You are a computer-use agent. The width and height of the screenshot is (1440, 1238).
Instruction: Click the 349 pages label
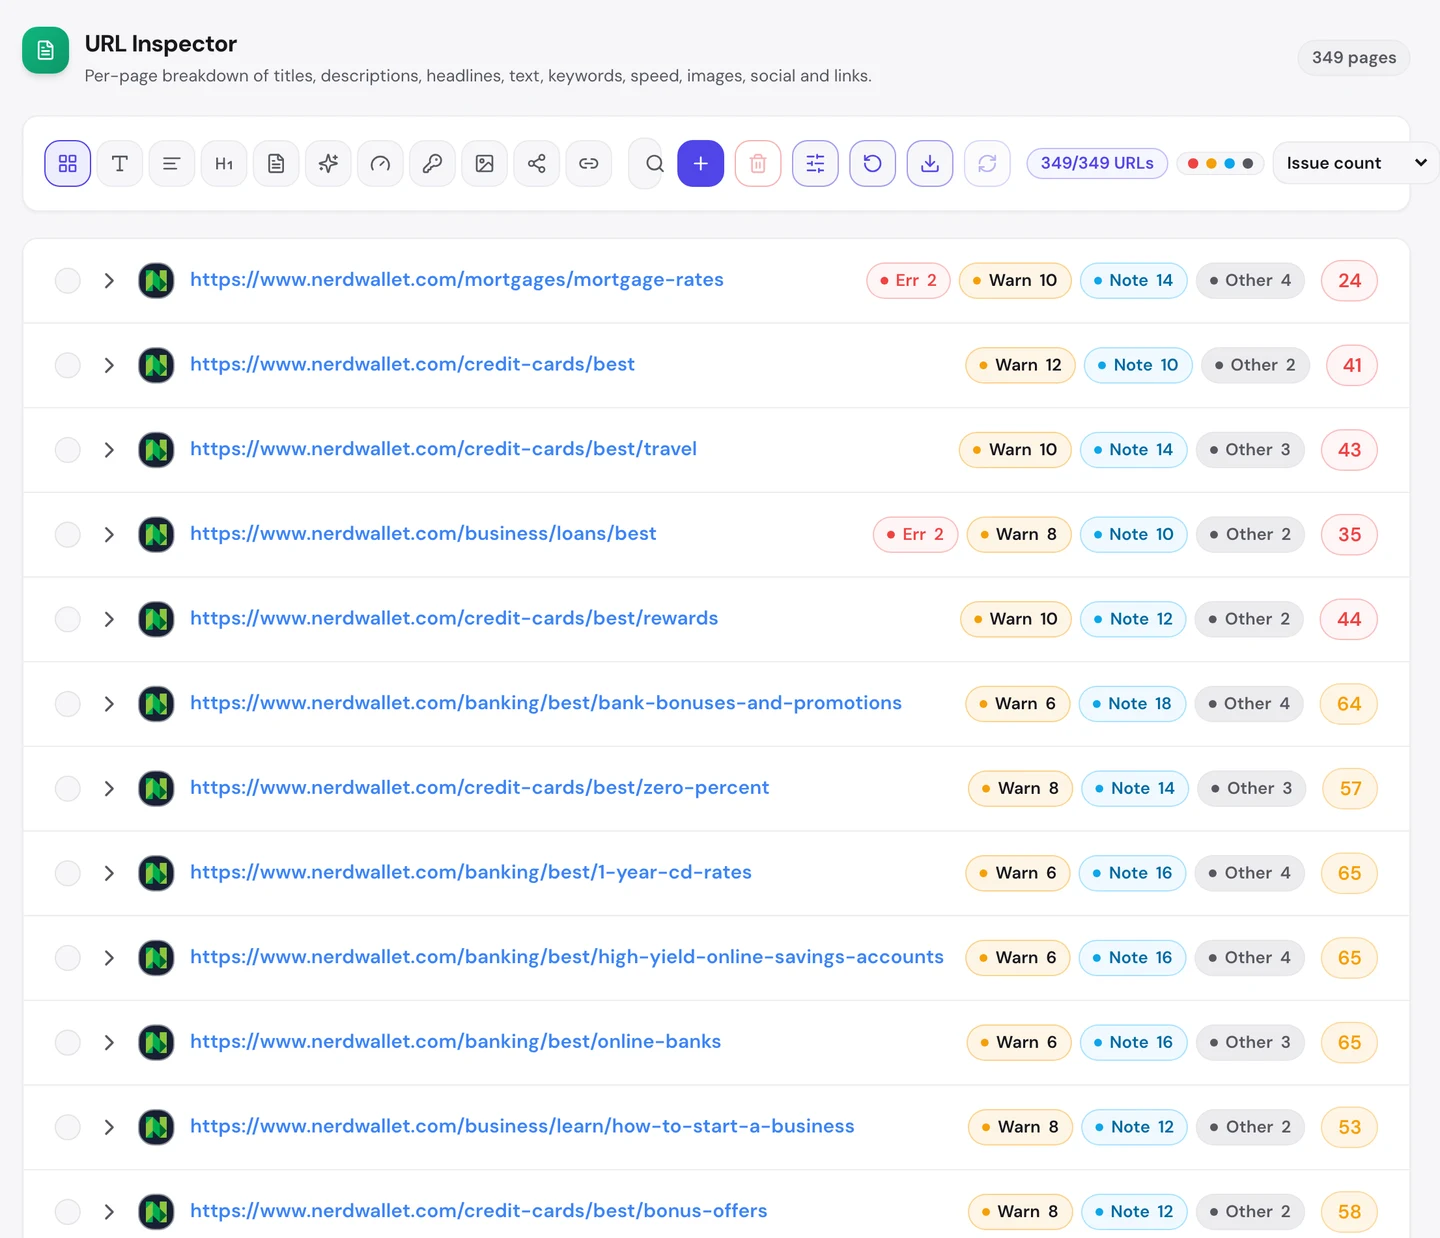coord(1354,58)
